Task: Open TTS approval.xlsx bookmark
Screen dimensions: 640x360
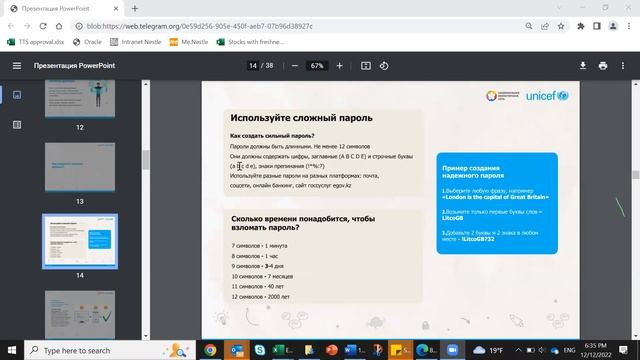Action: click(x=36, y=42)
